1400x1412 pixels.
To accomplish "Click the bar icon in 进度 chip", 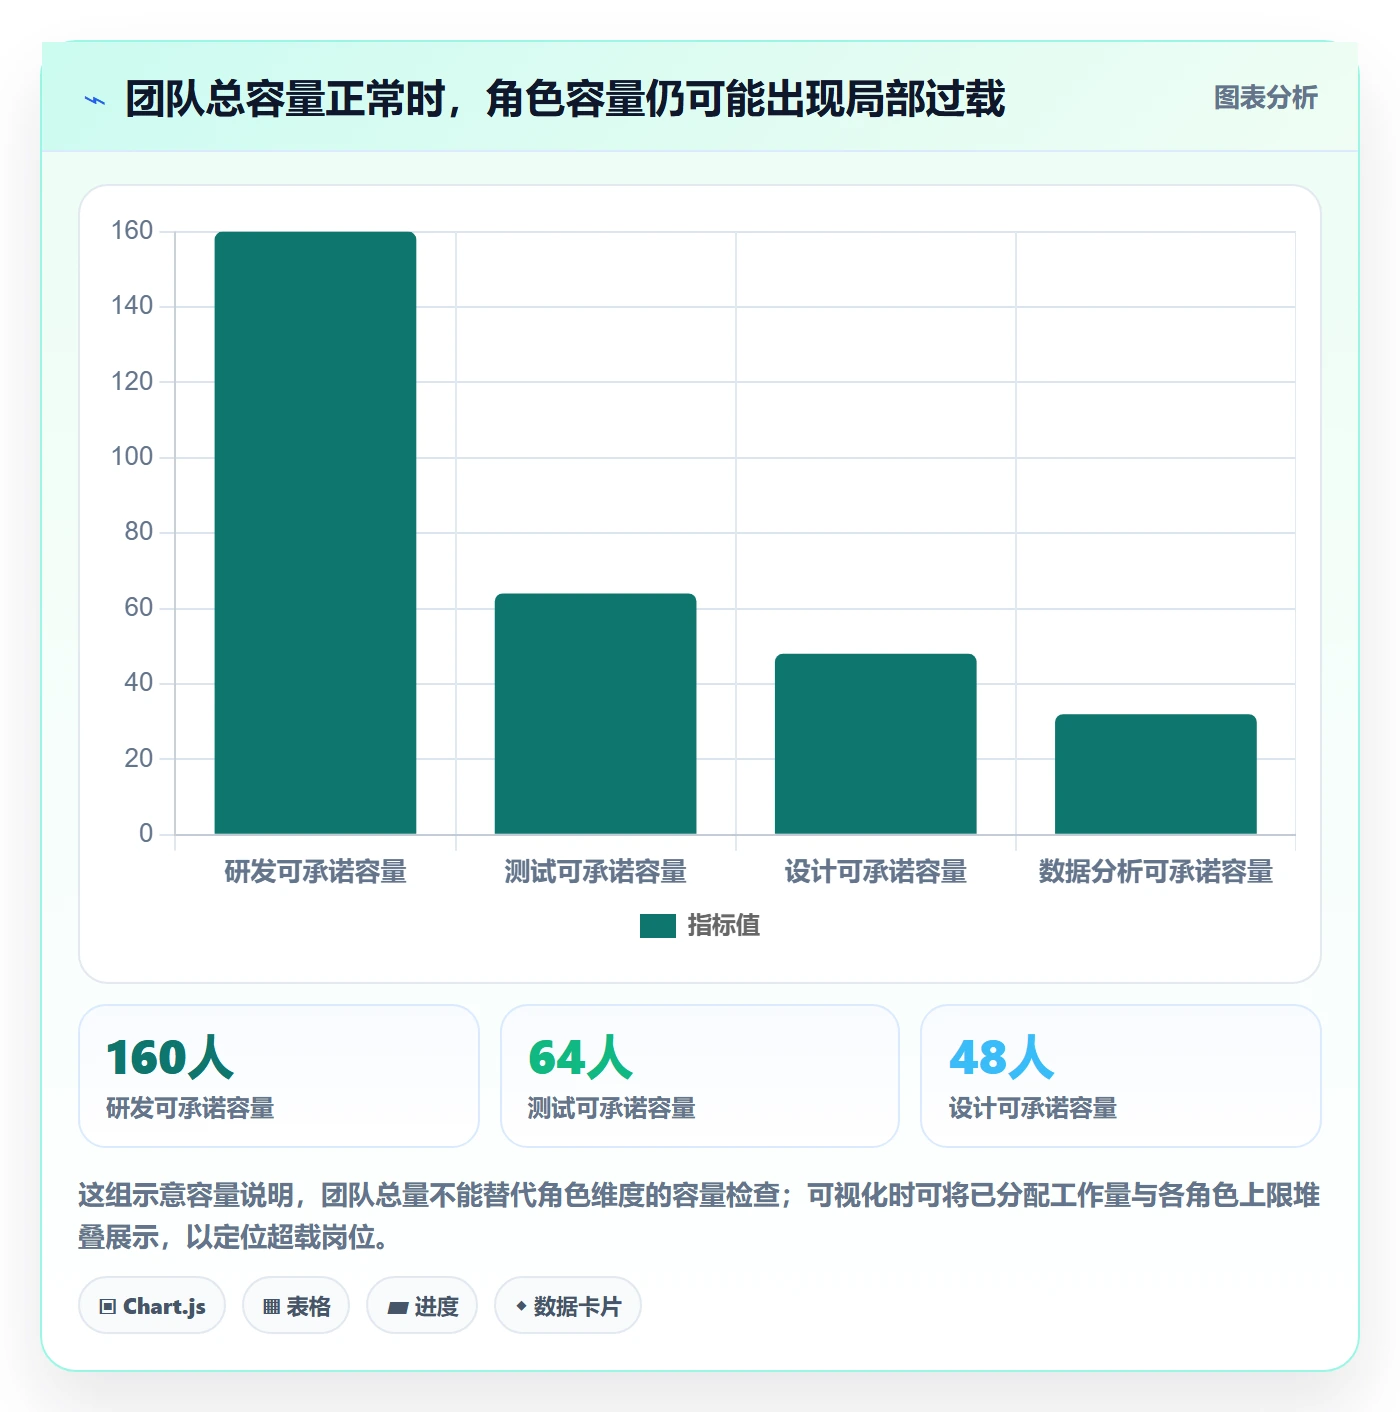I will [x=397, y=1307].
